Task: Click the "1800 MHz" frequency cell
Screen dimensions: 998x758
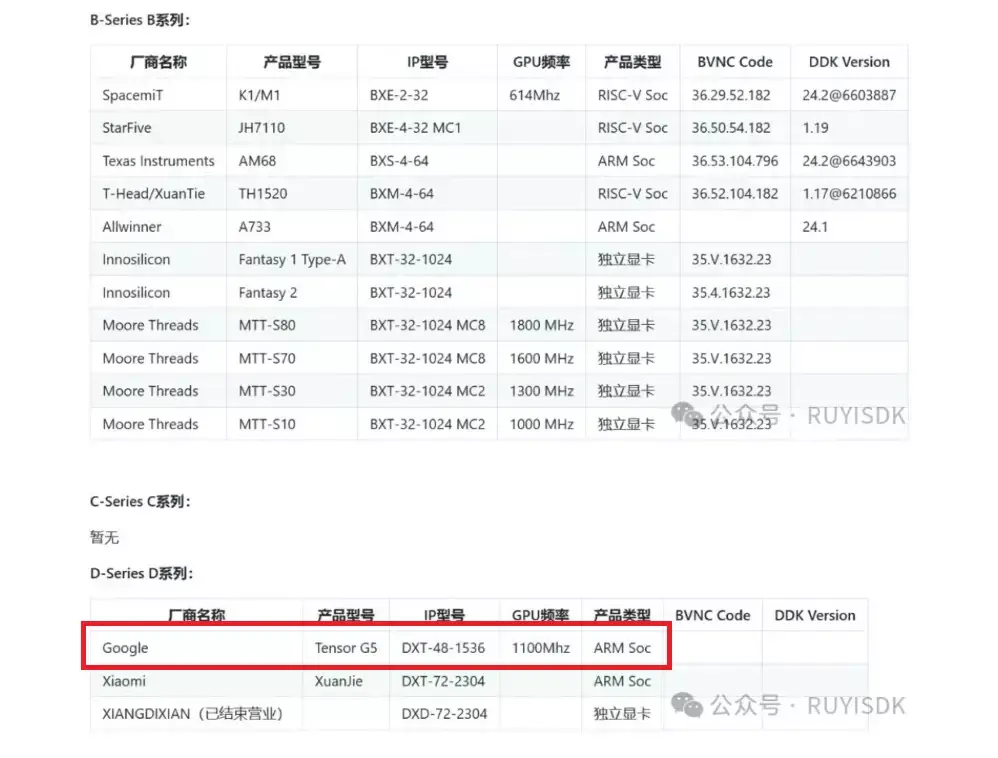Action: tap(542, 325)
